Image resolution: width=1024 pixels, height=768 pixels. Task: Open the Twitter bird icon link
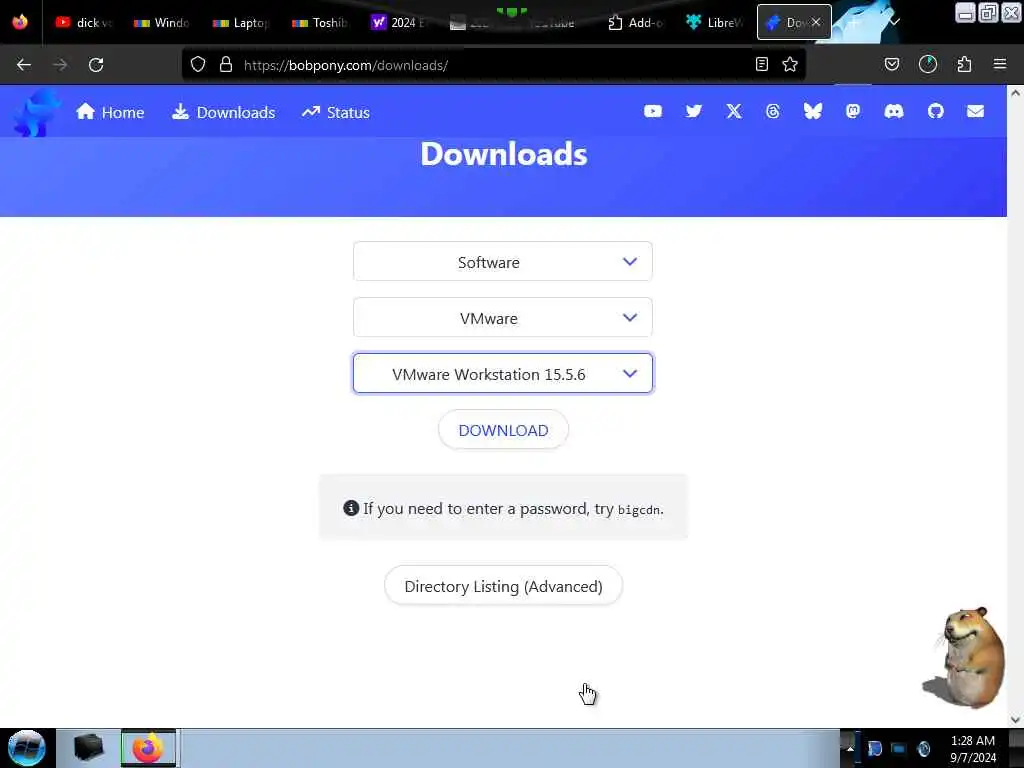[x=694, y=112]
